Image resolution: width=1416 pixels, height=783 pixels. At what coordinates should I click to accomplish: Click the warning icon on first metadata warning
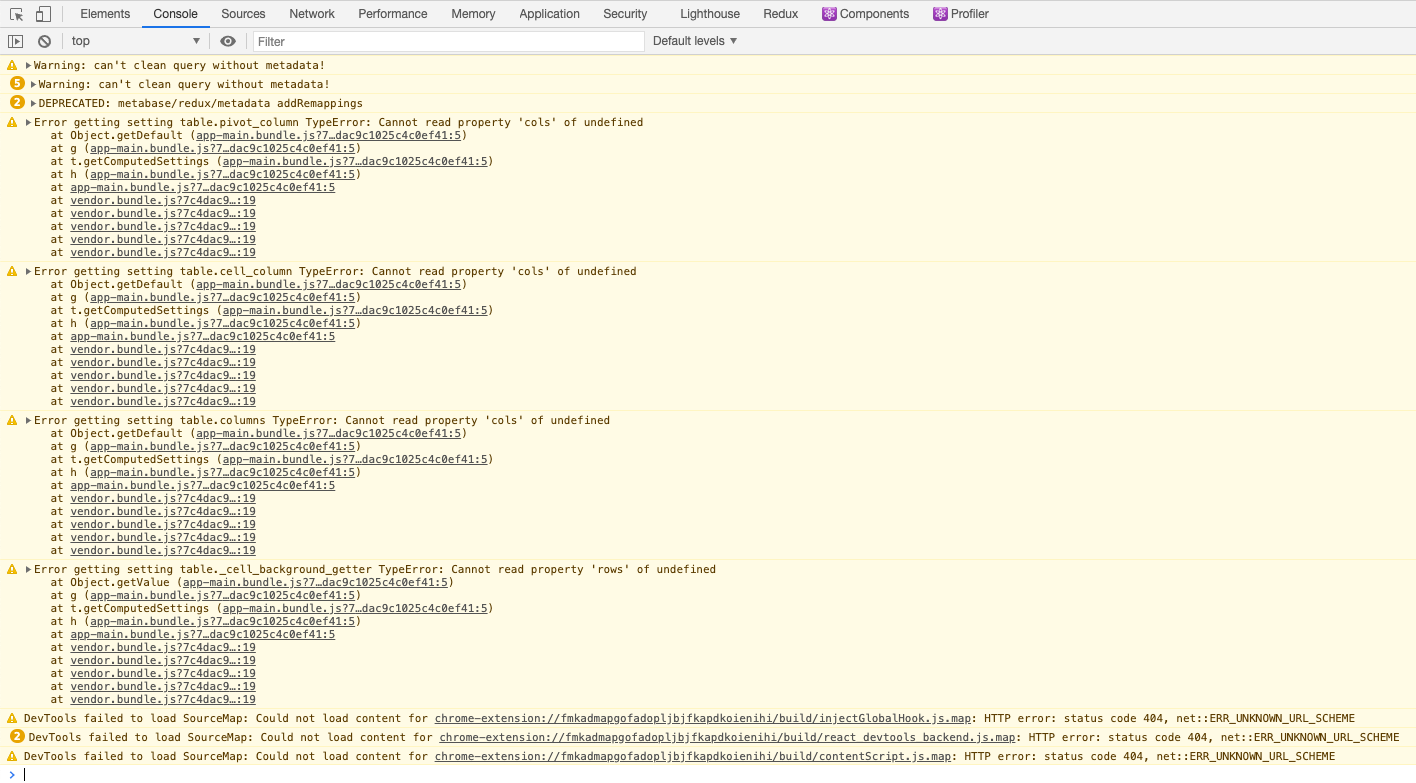[x=12, y=65]
